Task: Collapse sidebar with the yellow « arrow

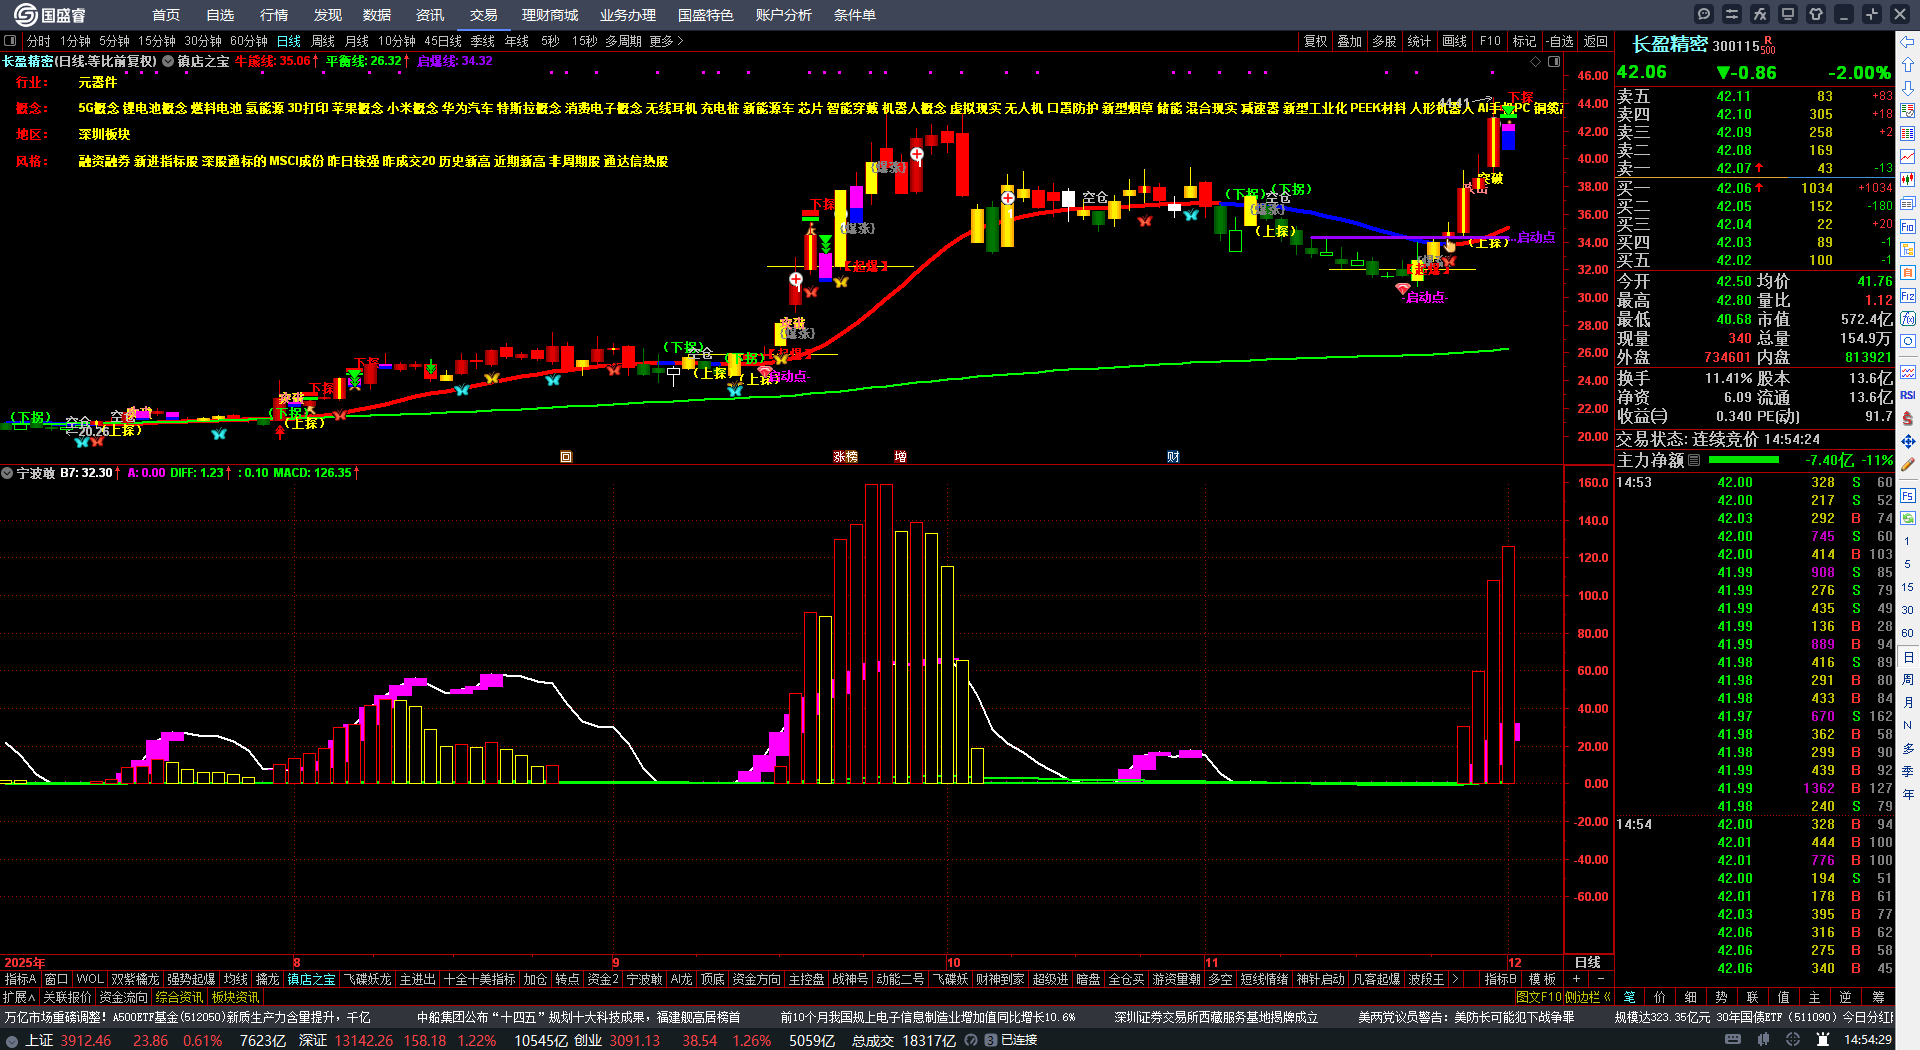Action: (1607, 997)
